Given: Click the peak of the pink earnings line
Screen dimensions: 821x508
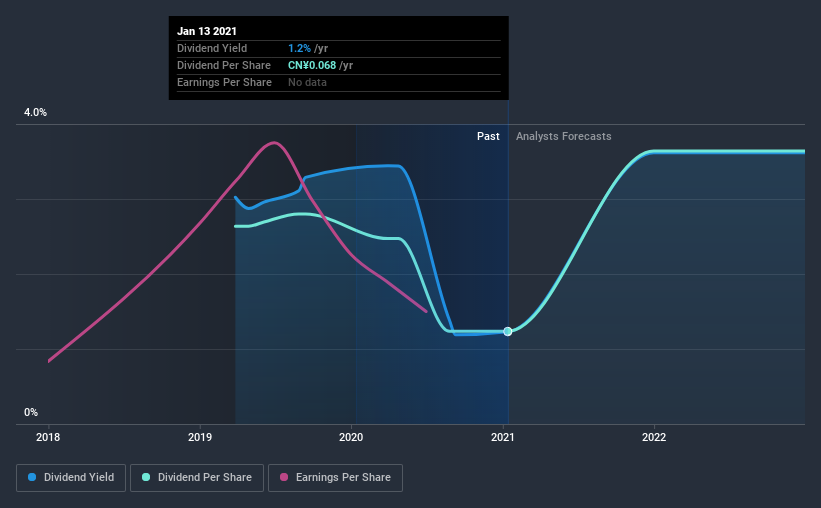Looking at the screenshot, I should (x=274, y=142).
